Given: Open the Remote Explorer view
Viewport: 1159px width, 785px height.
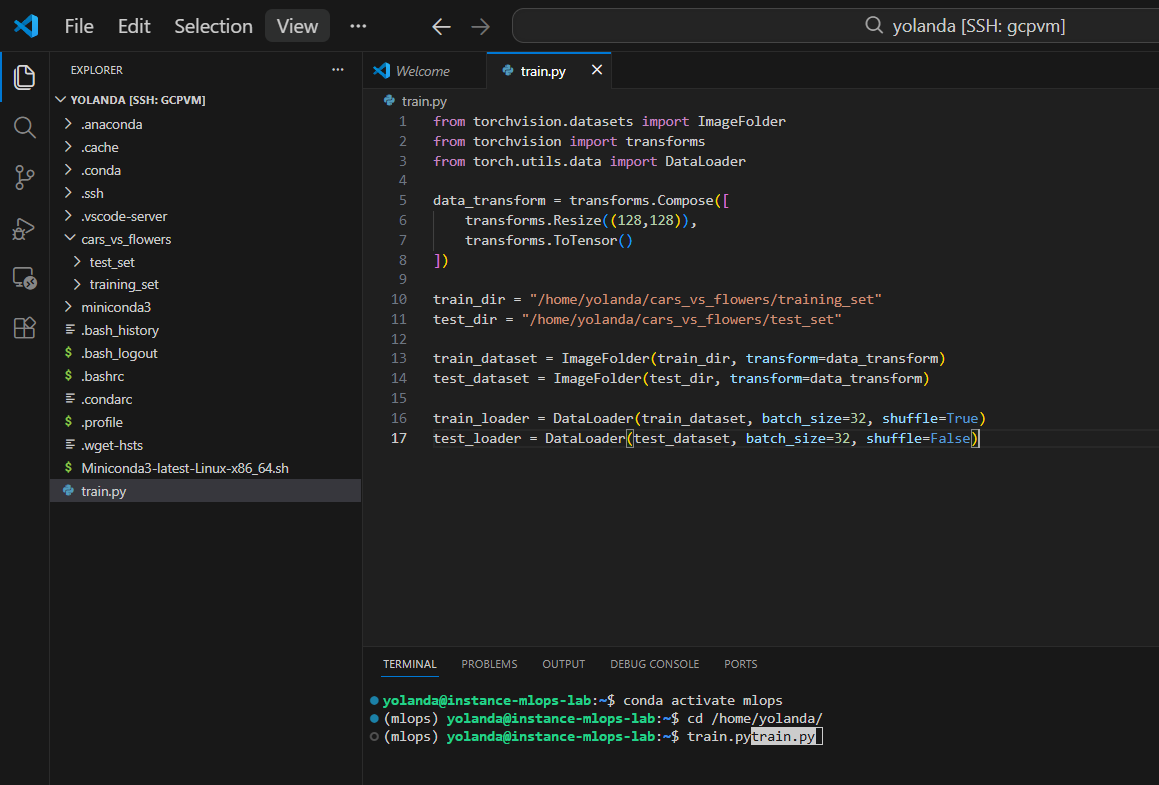Looking at the screenshot, I should 25,278.
